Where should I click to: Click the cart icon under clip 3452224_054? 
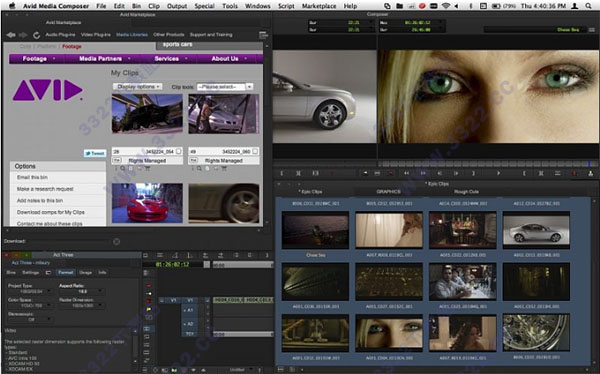coord(147,168)
